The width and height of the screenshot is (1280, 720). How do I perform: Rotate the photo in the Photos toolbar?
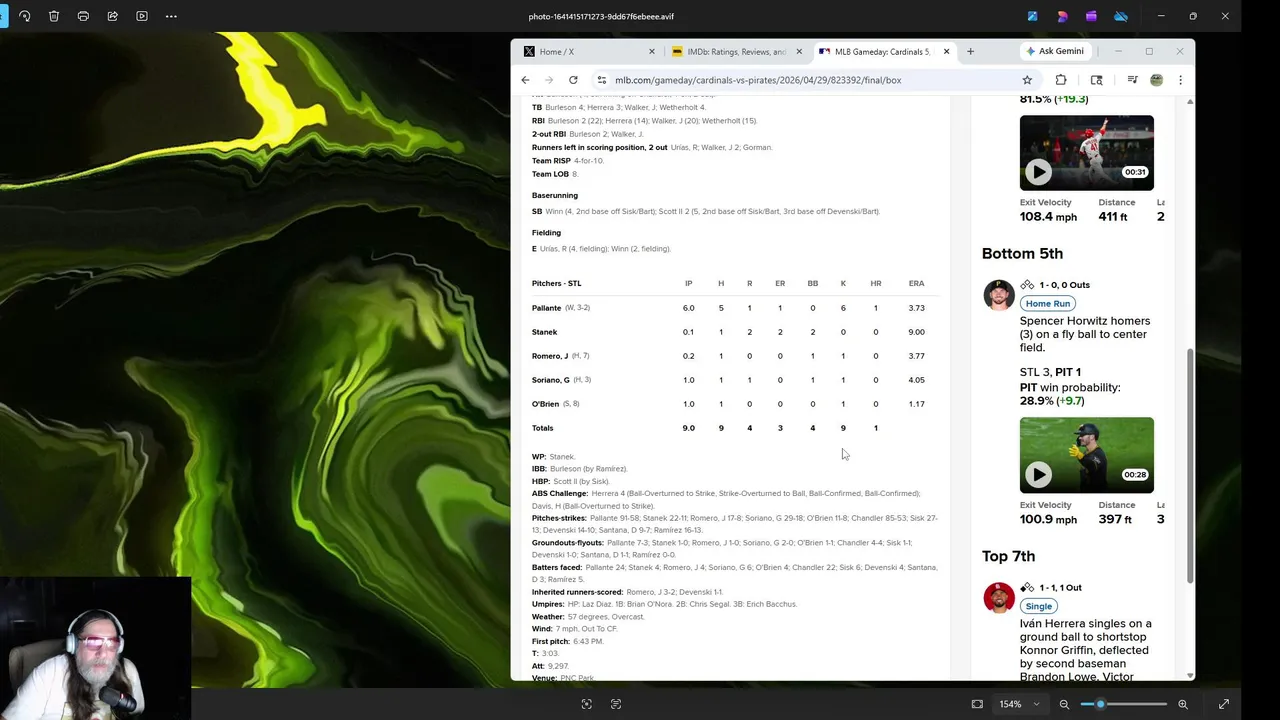(25, 16)
